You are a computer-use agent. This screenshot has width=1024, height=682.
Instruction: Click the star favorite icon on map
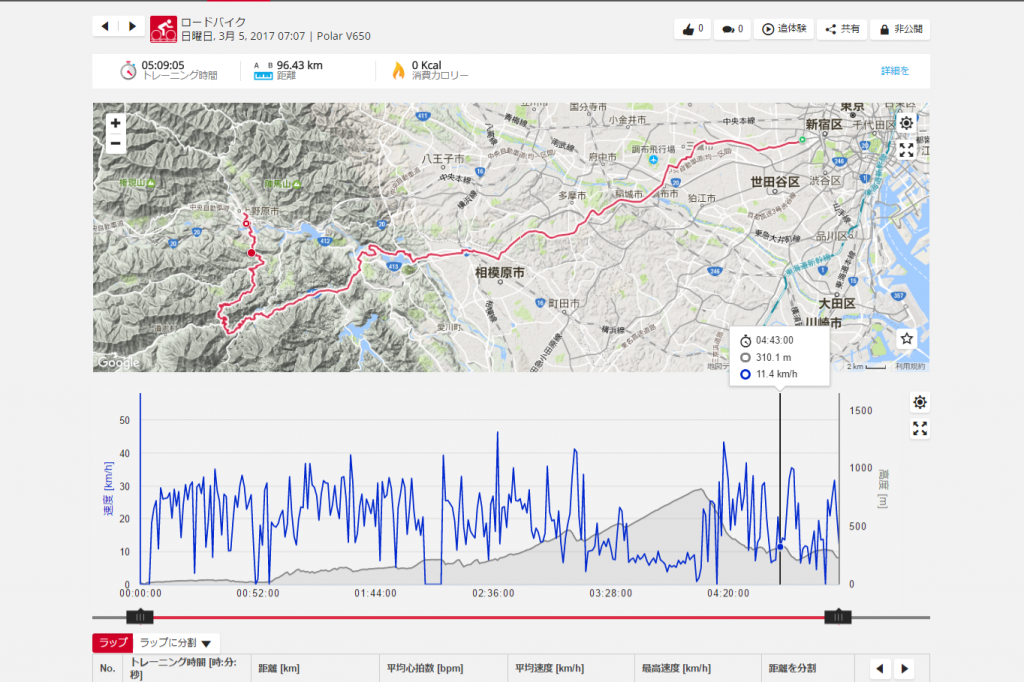906,339
